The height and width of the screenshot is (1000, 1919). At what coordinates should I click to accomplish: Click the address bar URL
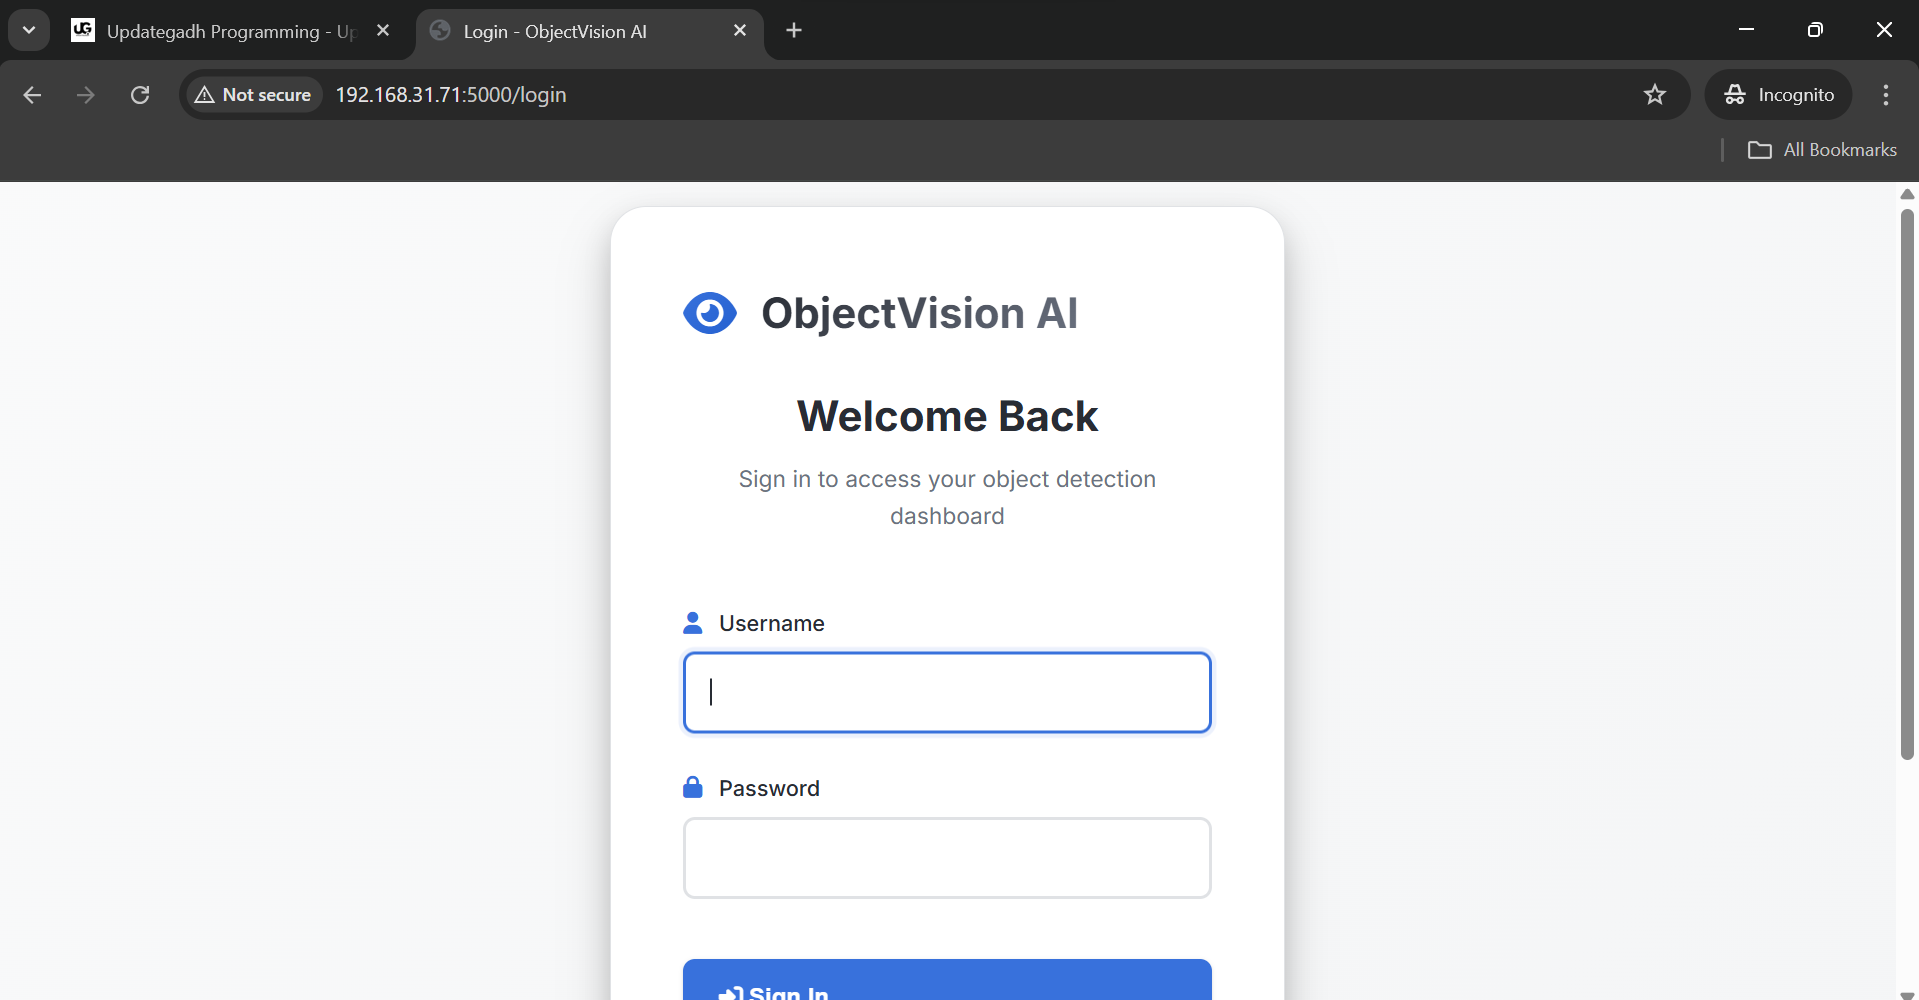[451, 95]
